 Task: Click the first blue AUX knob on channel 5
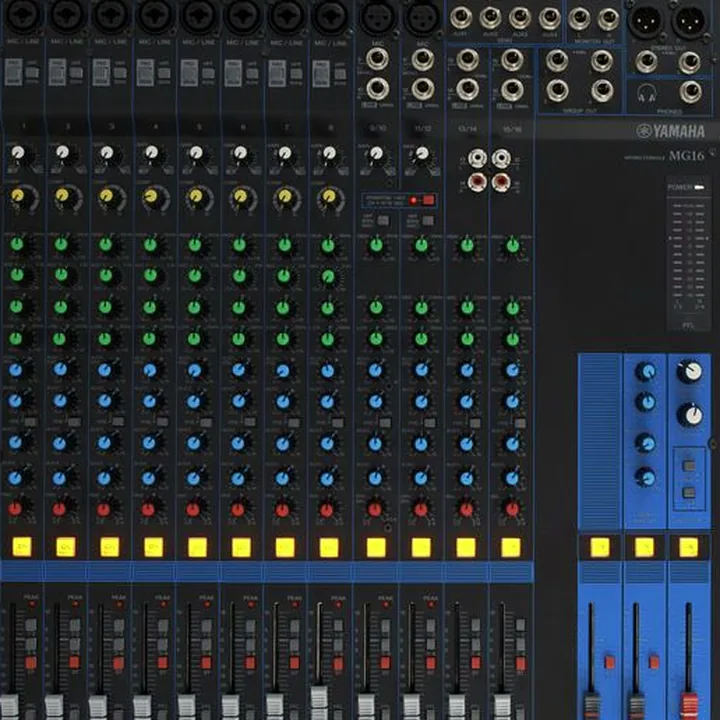tap(195, 370)
